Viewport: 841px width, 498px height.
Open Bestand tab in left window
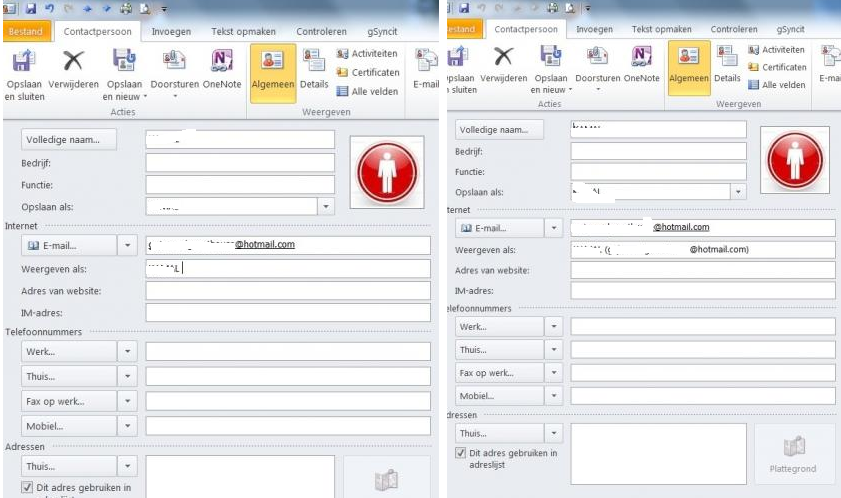click(x=27, y=32)
